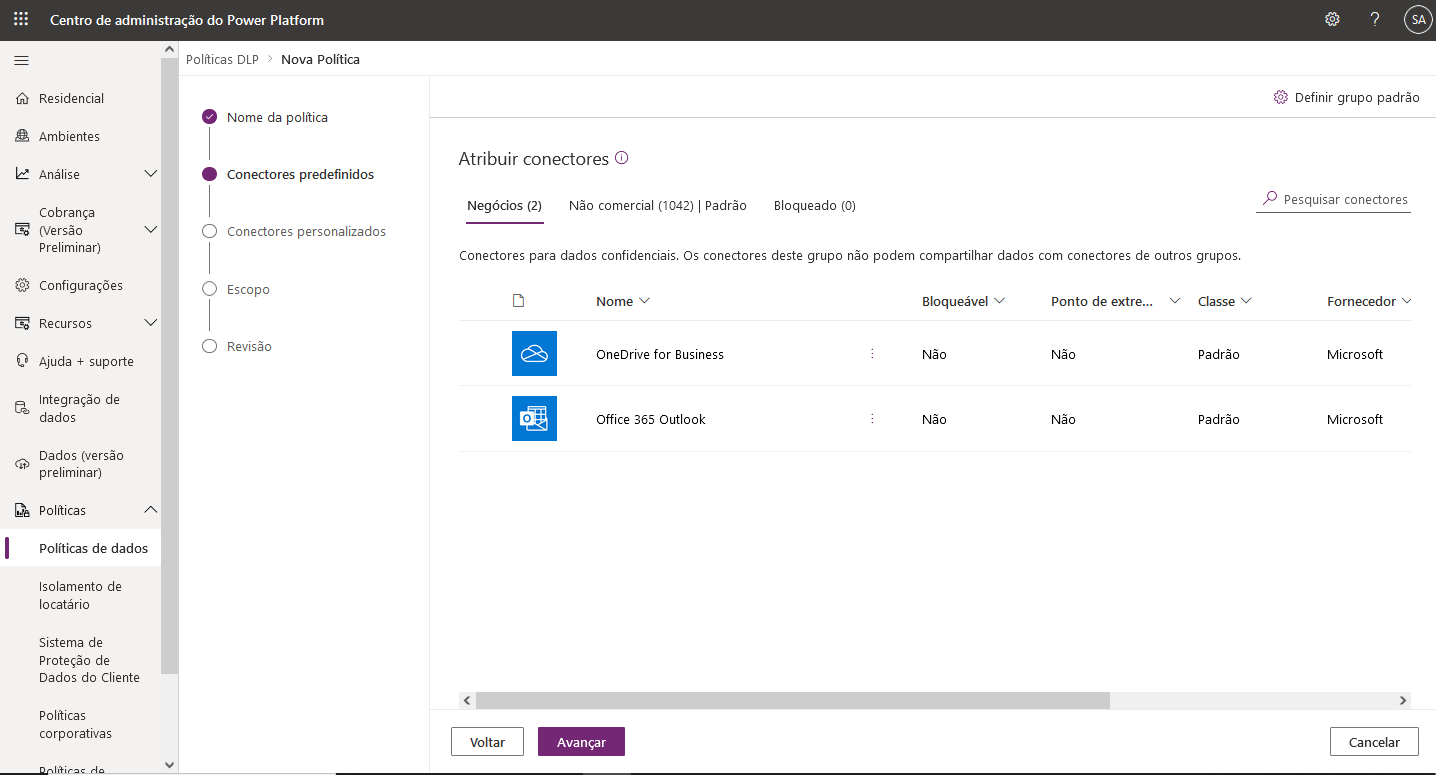The height and width of the screenshot is (775, 1436).
Task: Click the Configurações gear icon in sidebar
Action: [x=22, y=285]
